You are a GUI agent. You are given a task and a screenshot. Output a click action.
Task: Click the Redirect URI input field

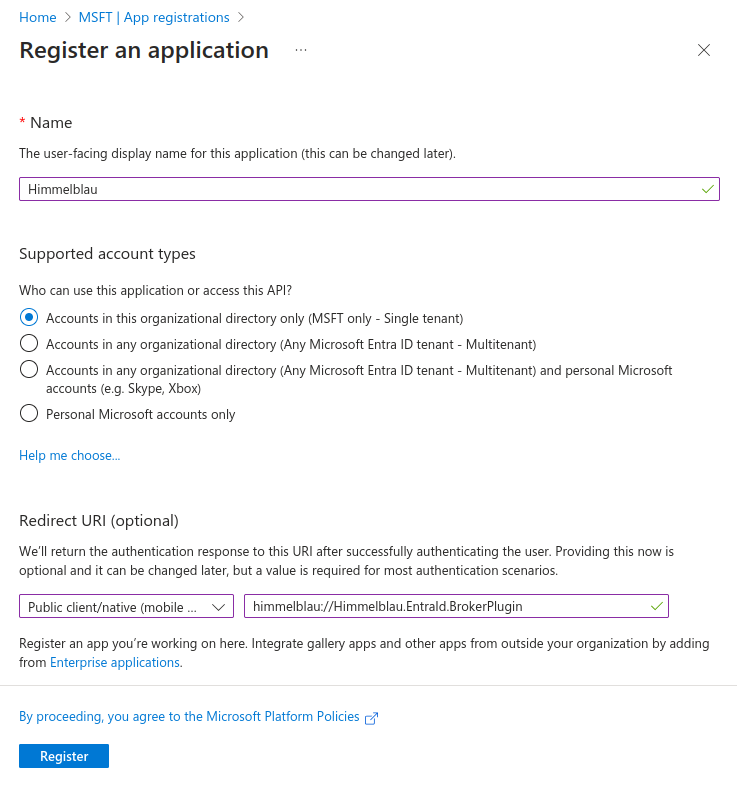(x=456, y=606)
